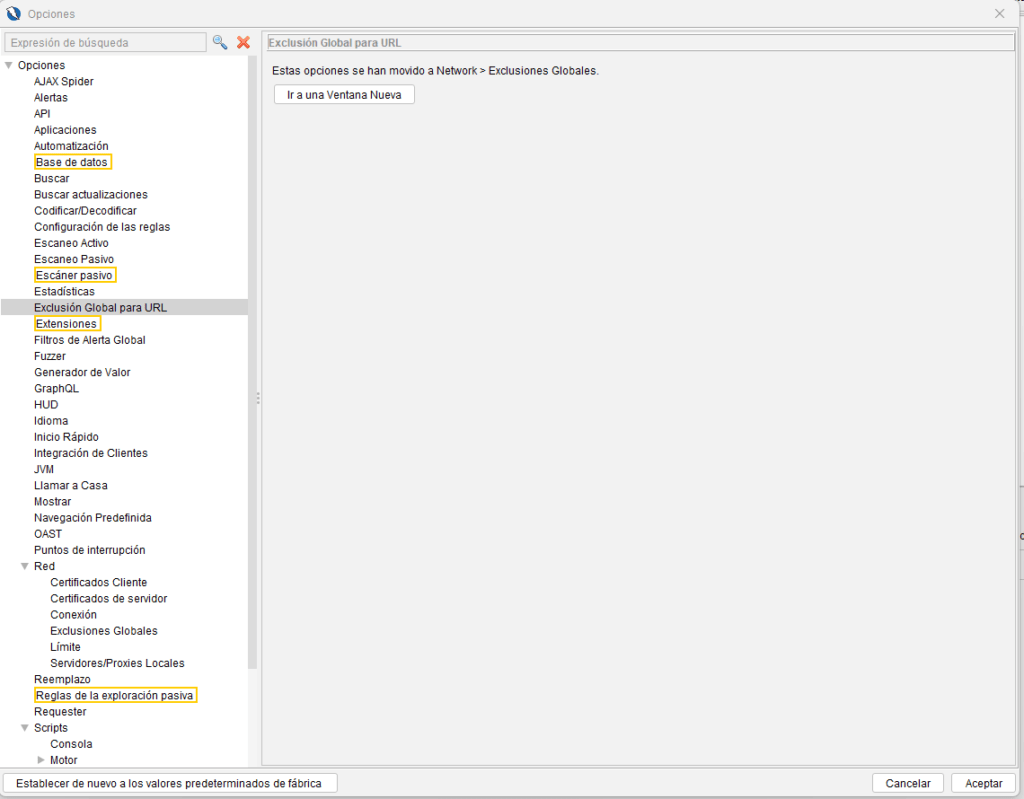Screen dimensions: 1024x799
Task: Click the split pane divider handle
Action: coord(257,398)
